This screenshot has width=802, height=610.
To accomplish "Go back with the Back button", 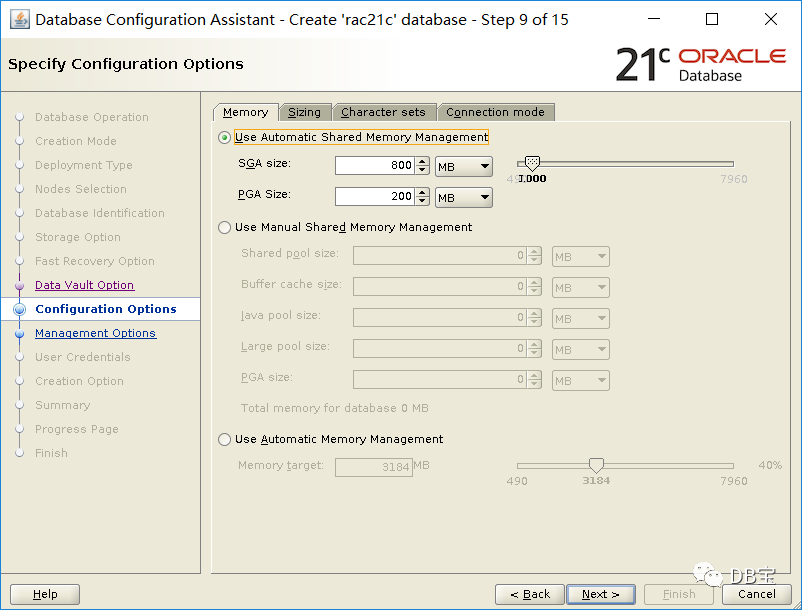I will [530, 594].
